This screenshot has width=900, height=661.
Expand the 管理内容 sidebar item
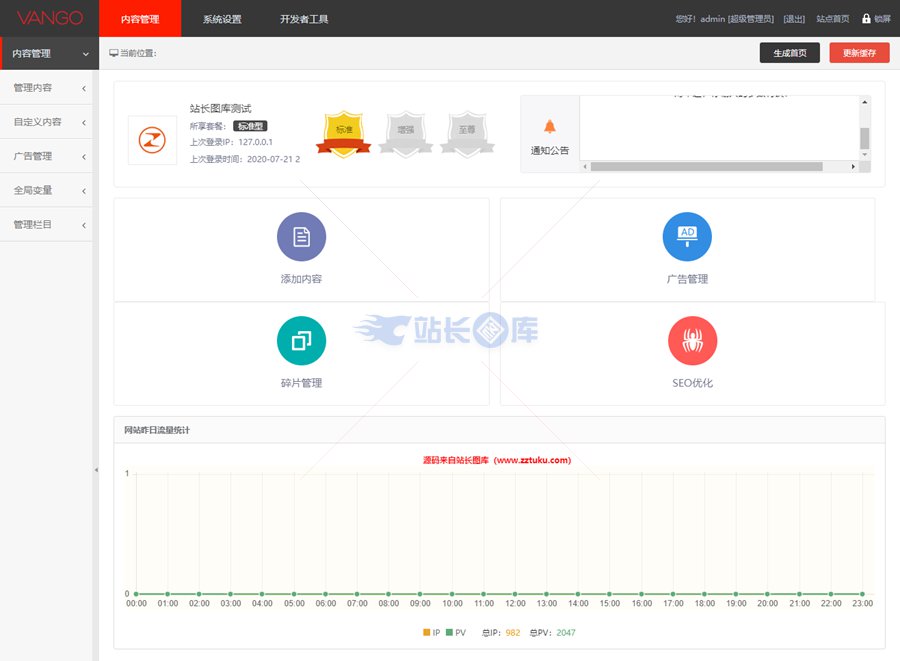pos(46,88)
